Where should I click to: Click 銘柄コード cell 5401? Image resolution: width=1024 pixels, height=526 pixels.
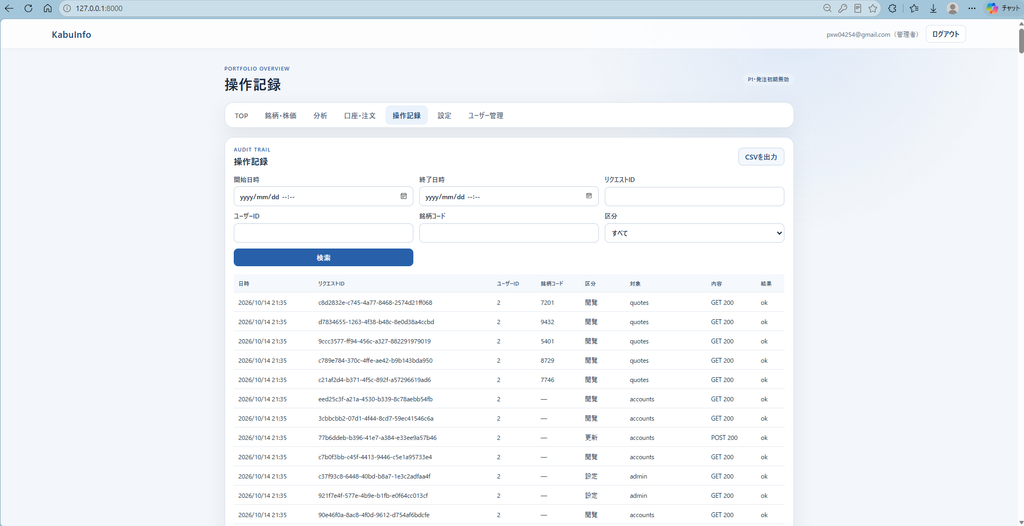547,341
